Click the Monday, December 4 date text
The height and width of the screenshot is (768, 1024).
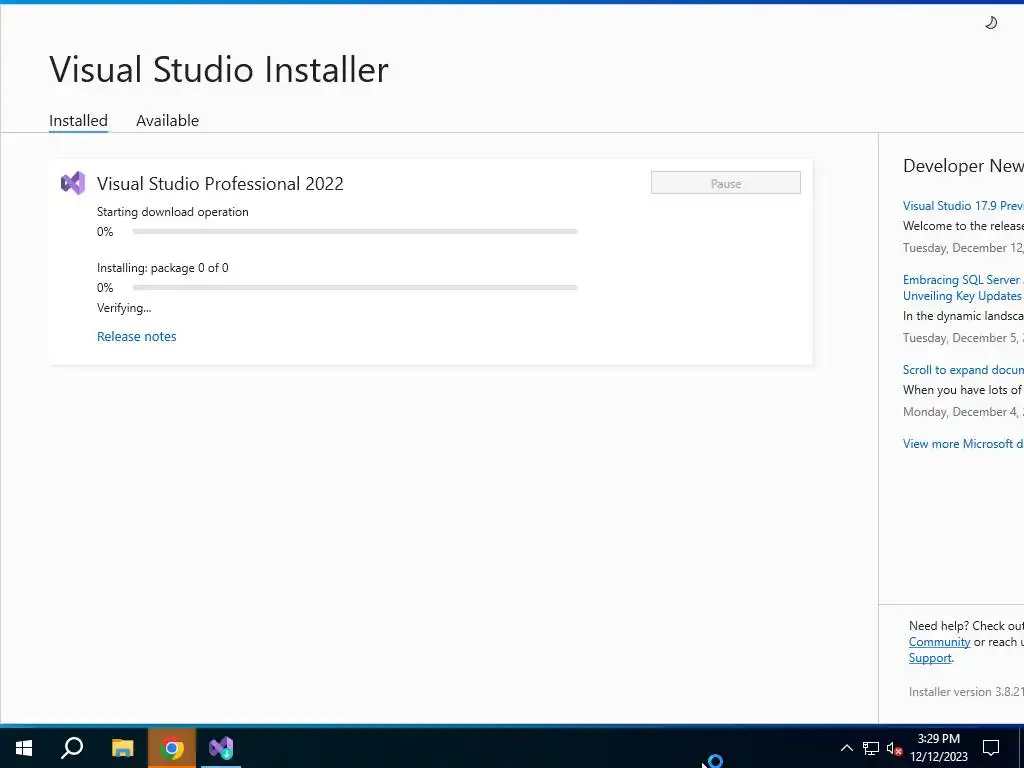(963, 411)
